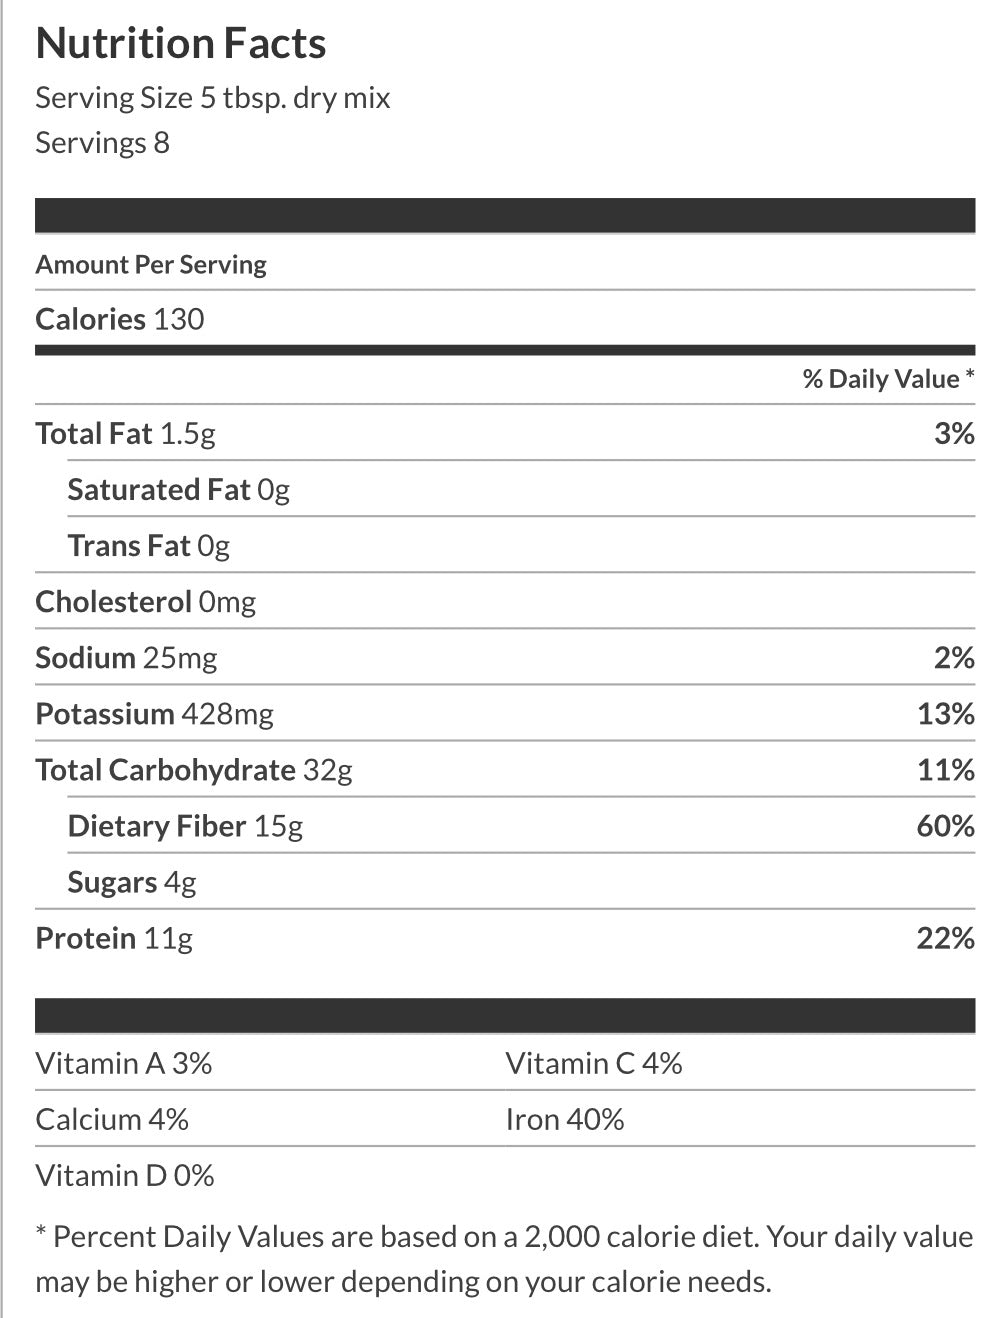Click the Sodium 25mg label
Screen dimensions: 1000x1318
pyautogui.click(x=126, y=658)
